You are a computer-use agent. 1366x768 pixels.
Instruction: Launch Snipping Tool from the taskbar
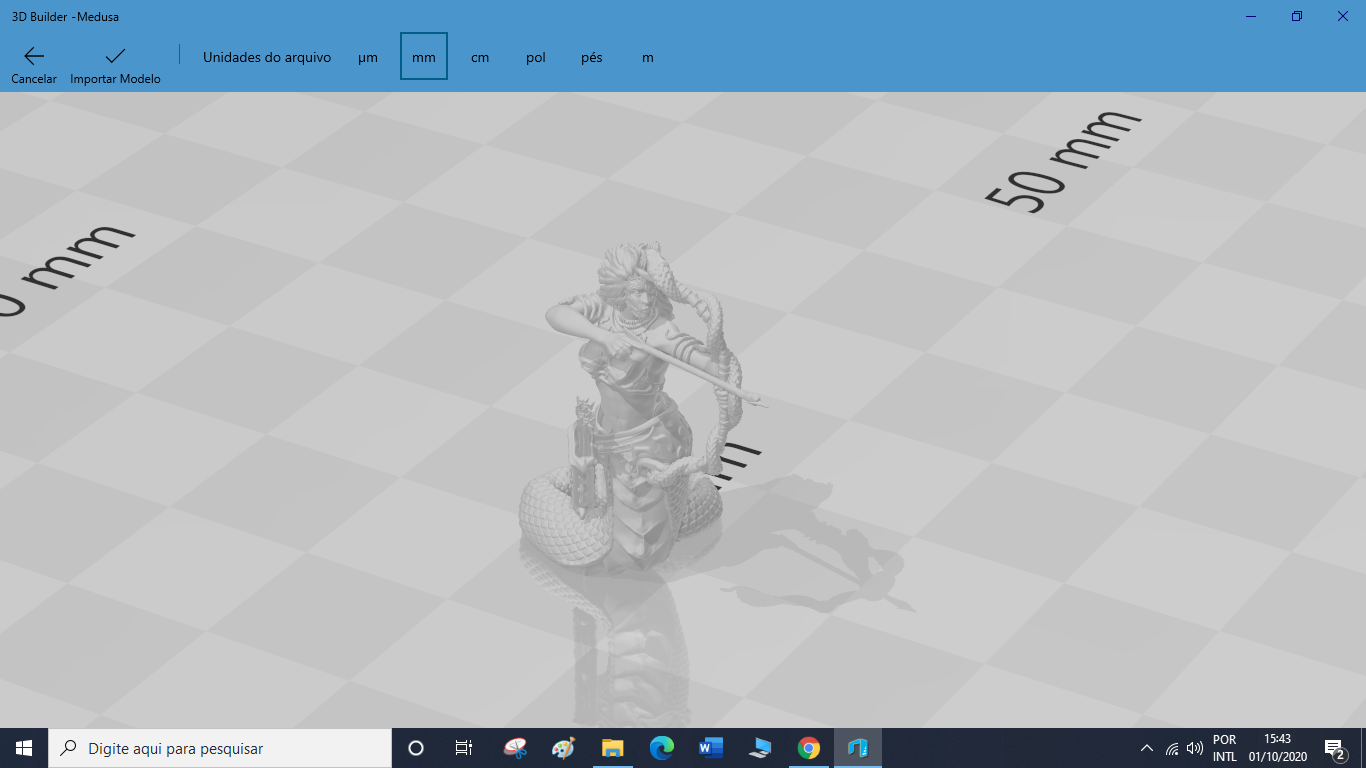coord(515,748)
